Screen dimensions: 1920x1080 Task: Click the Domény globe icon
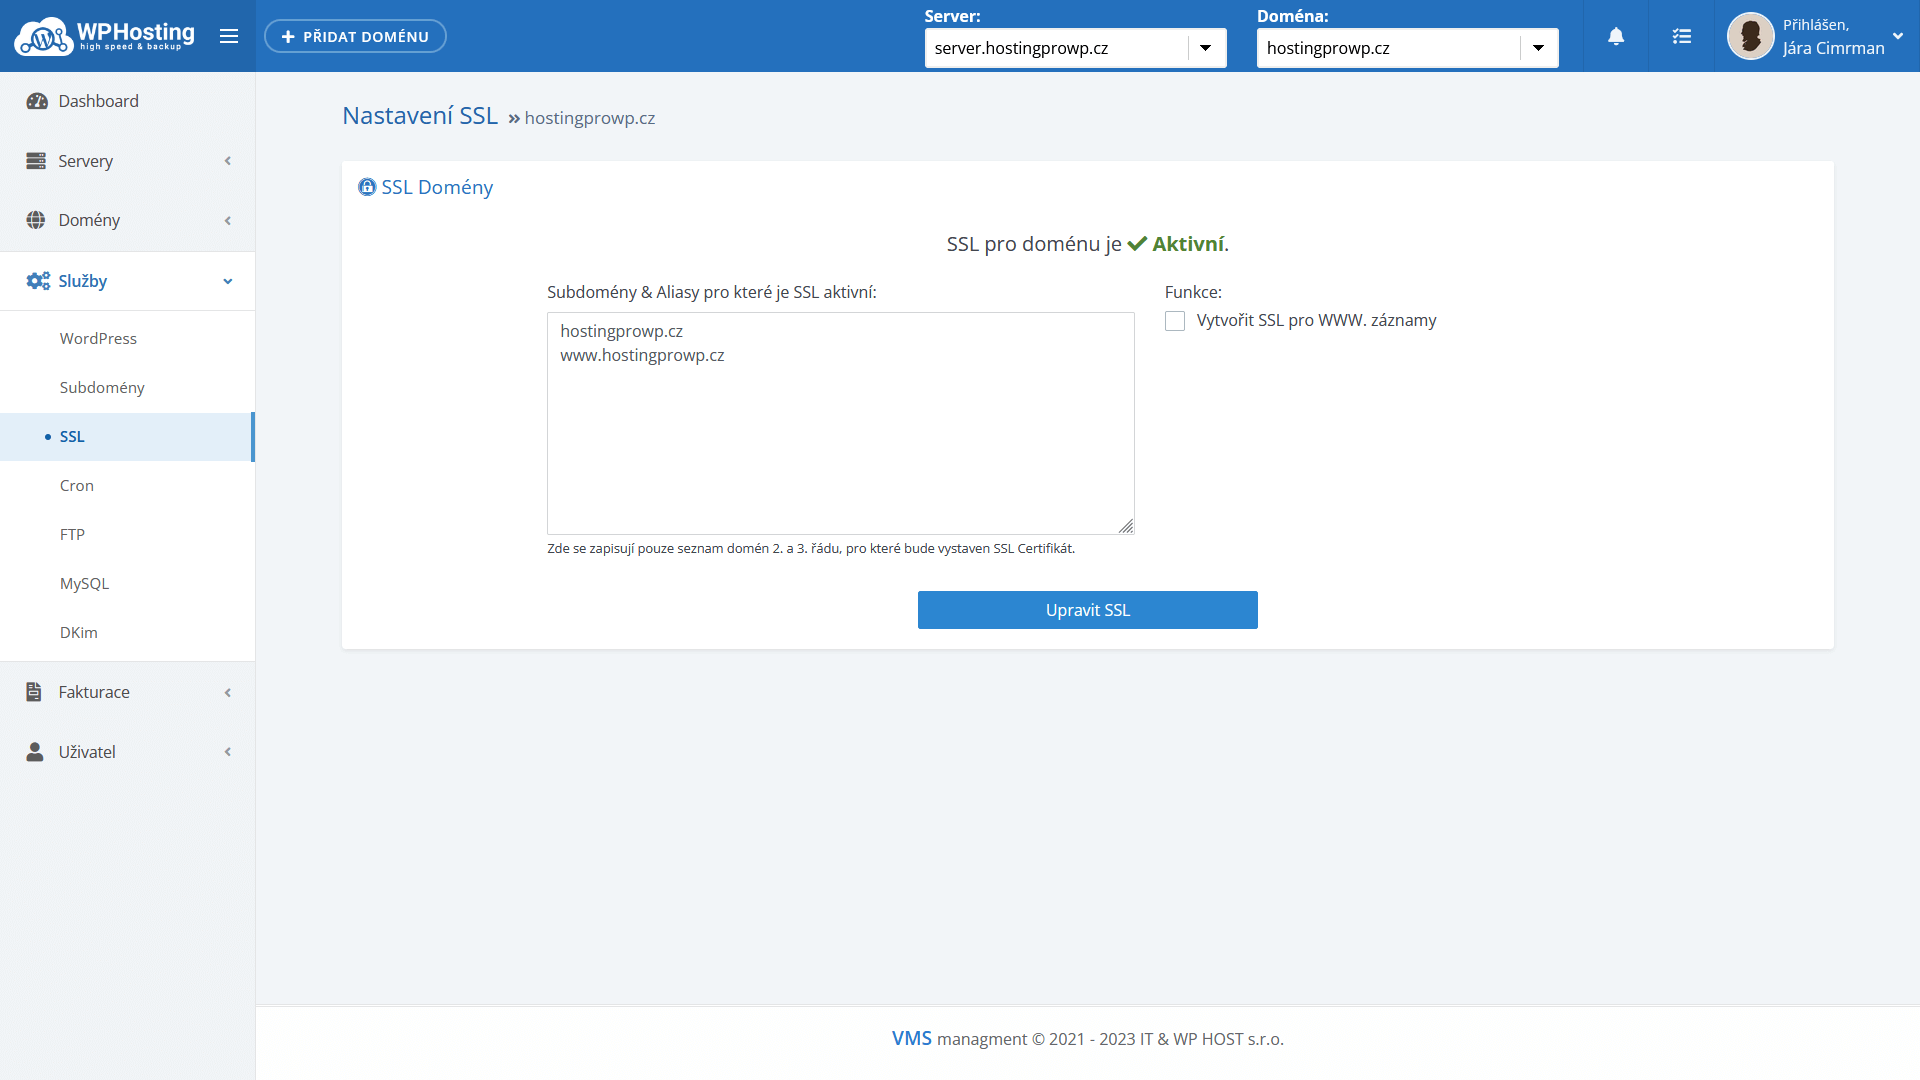tap(36, 220)
